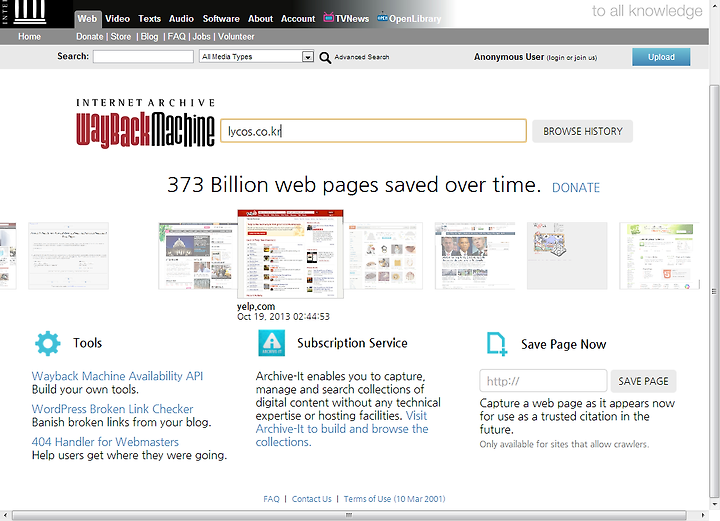Click the Visit Archive-It collections link

pos(342,429)
